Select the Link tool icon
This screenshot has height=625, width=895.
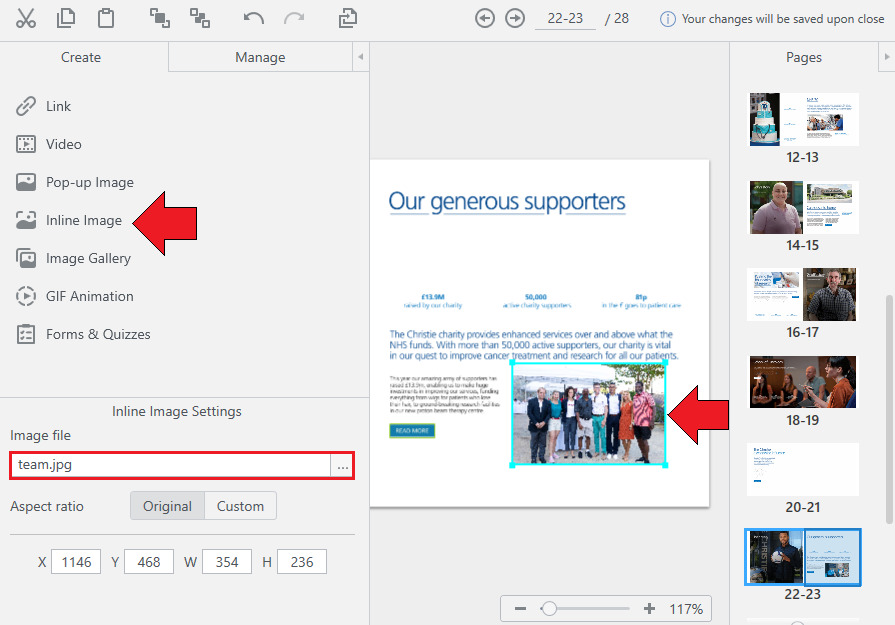(x=26, y=106)
